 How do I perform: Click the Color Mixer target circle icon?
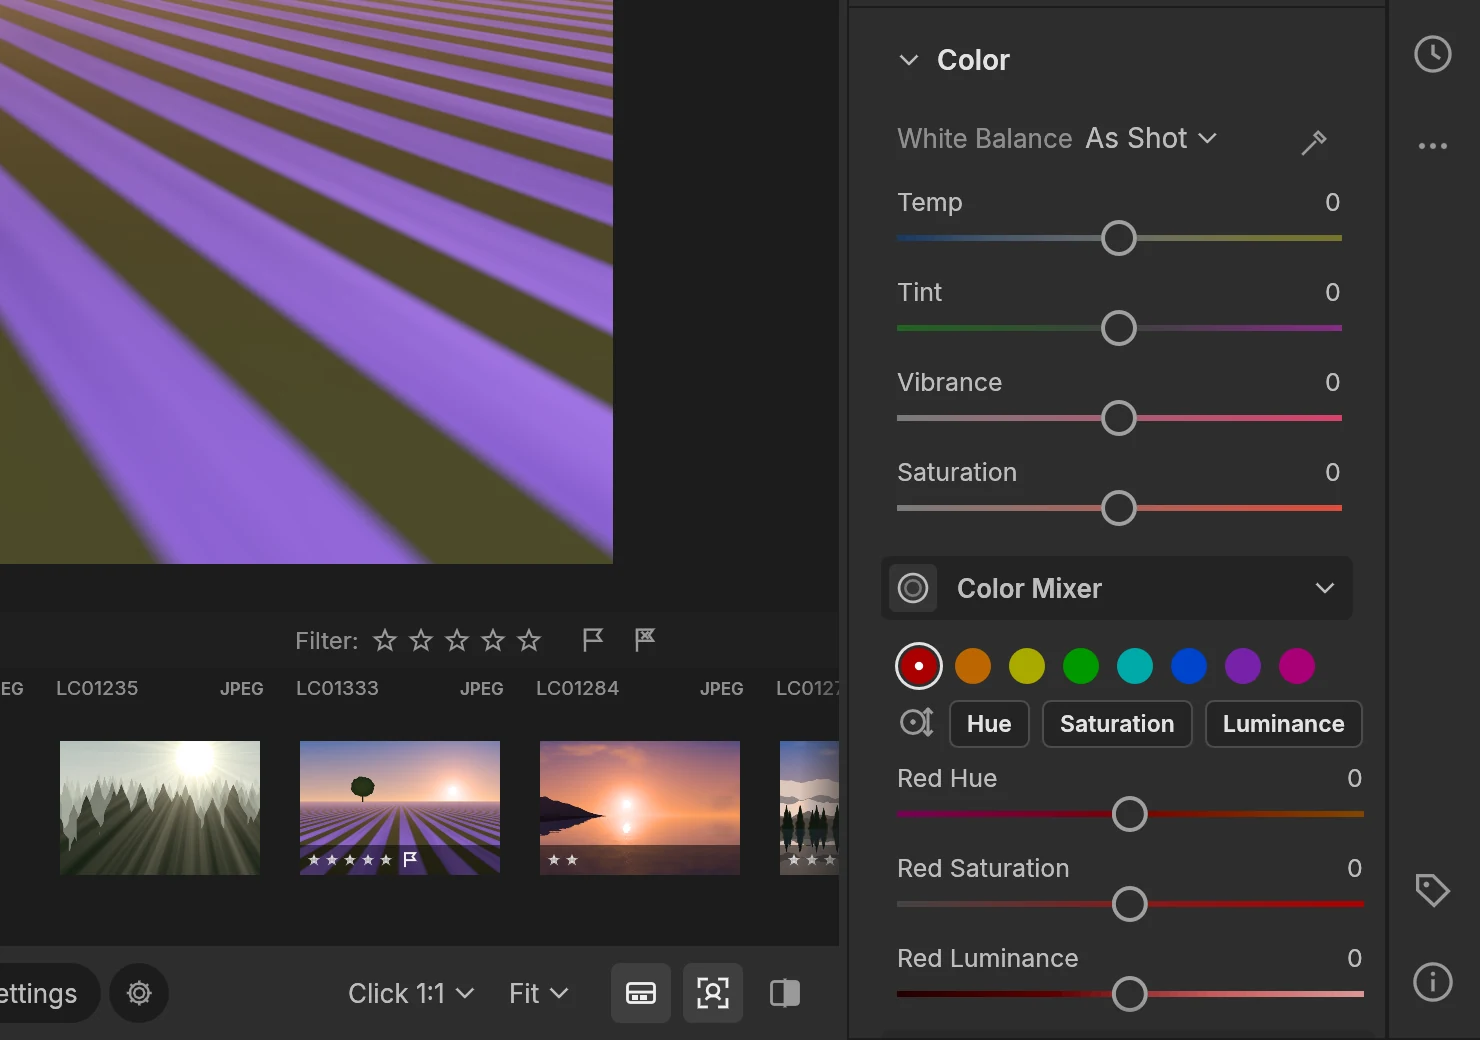click(x=913, y=588)
